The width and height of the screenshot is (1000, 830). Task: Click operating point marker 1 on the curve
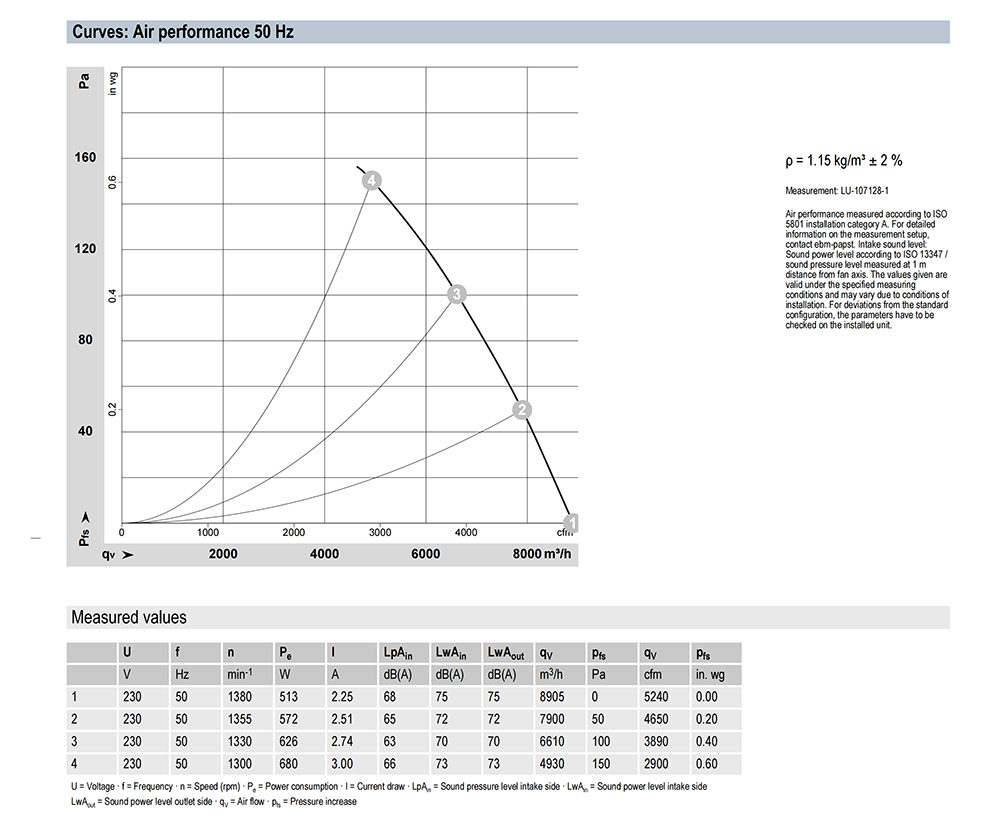coord(572,522)
